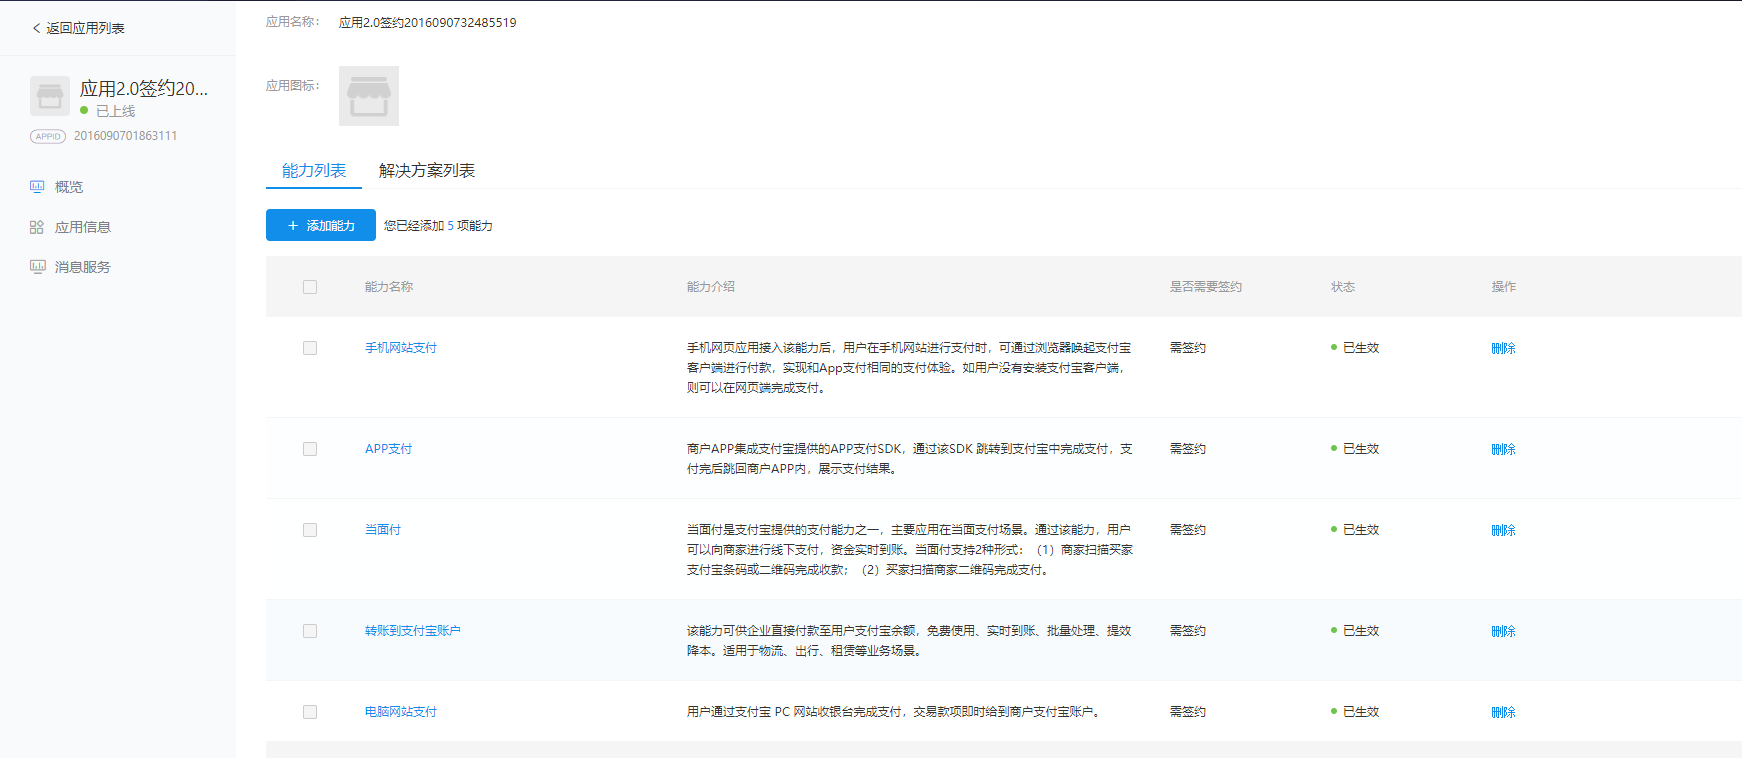The width and height of the screenshot is (1742, 758).
Task: Click the APPID number 2016090701863111
Action: tap(126, 136)
